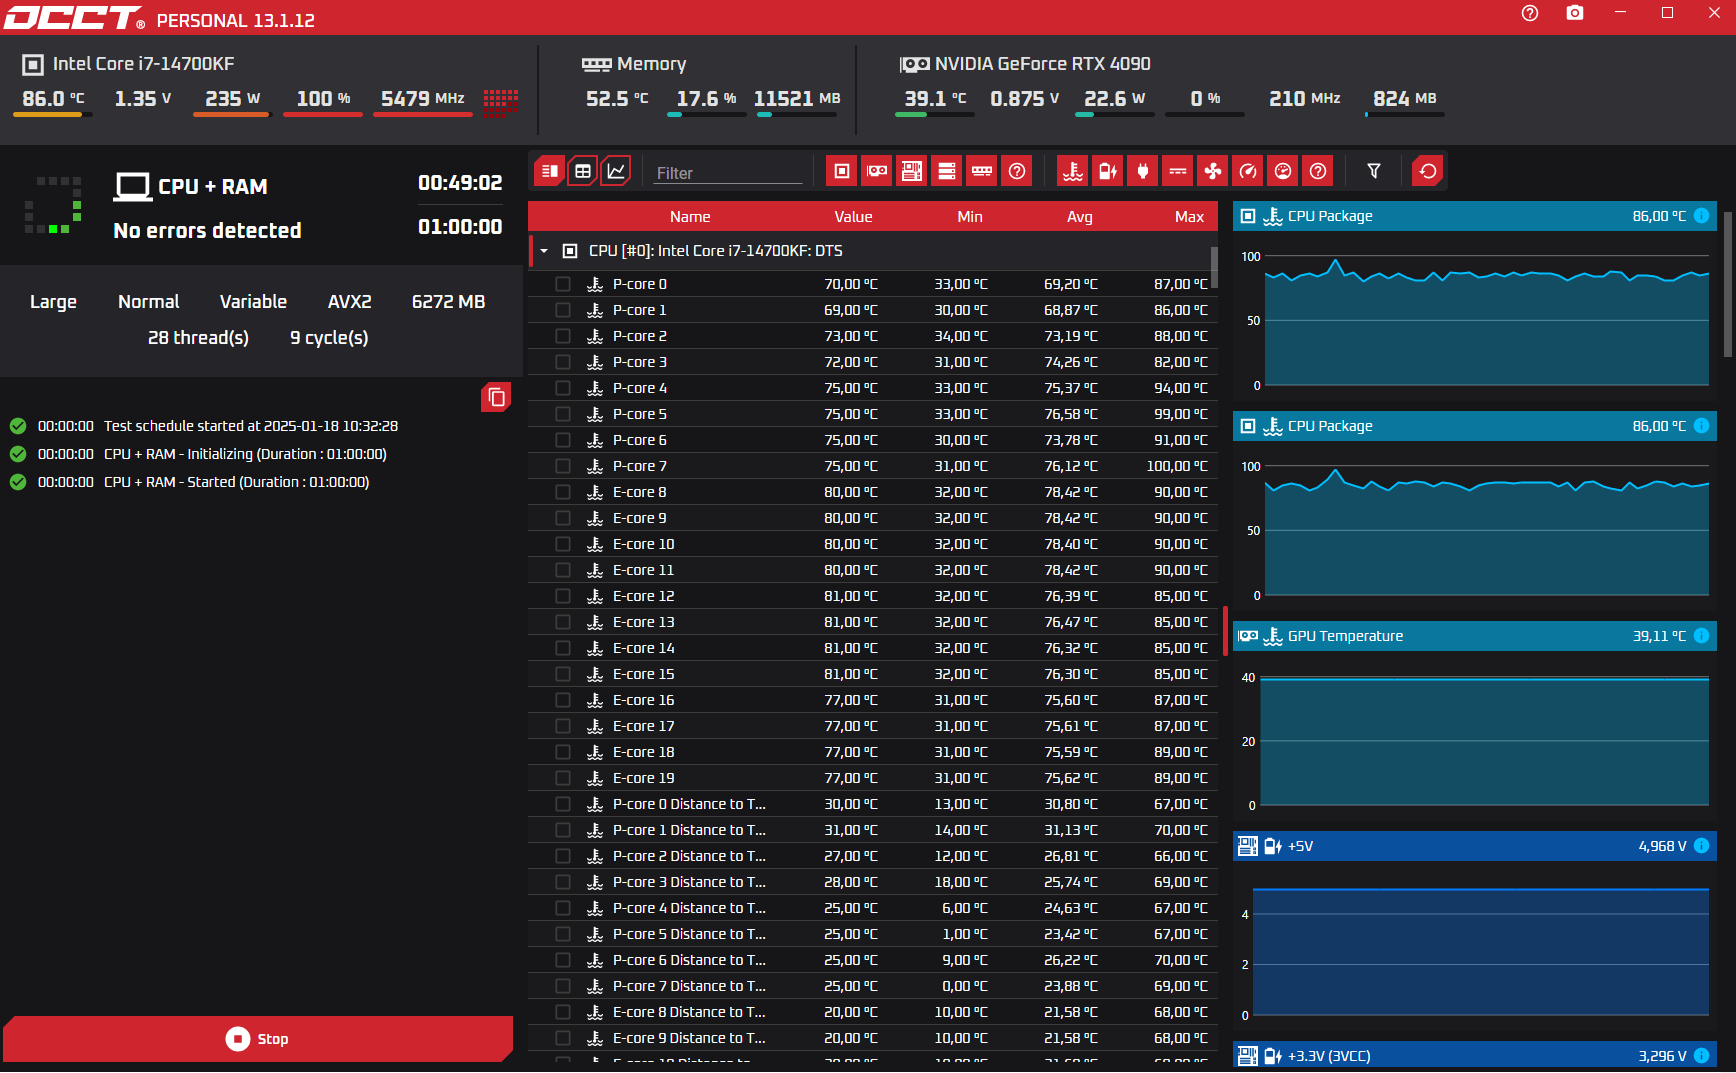Click the graphs panel vertical scrollbar
This screenshot has height=1073, width=1736.
point(1728,284)
